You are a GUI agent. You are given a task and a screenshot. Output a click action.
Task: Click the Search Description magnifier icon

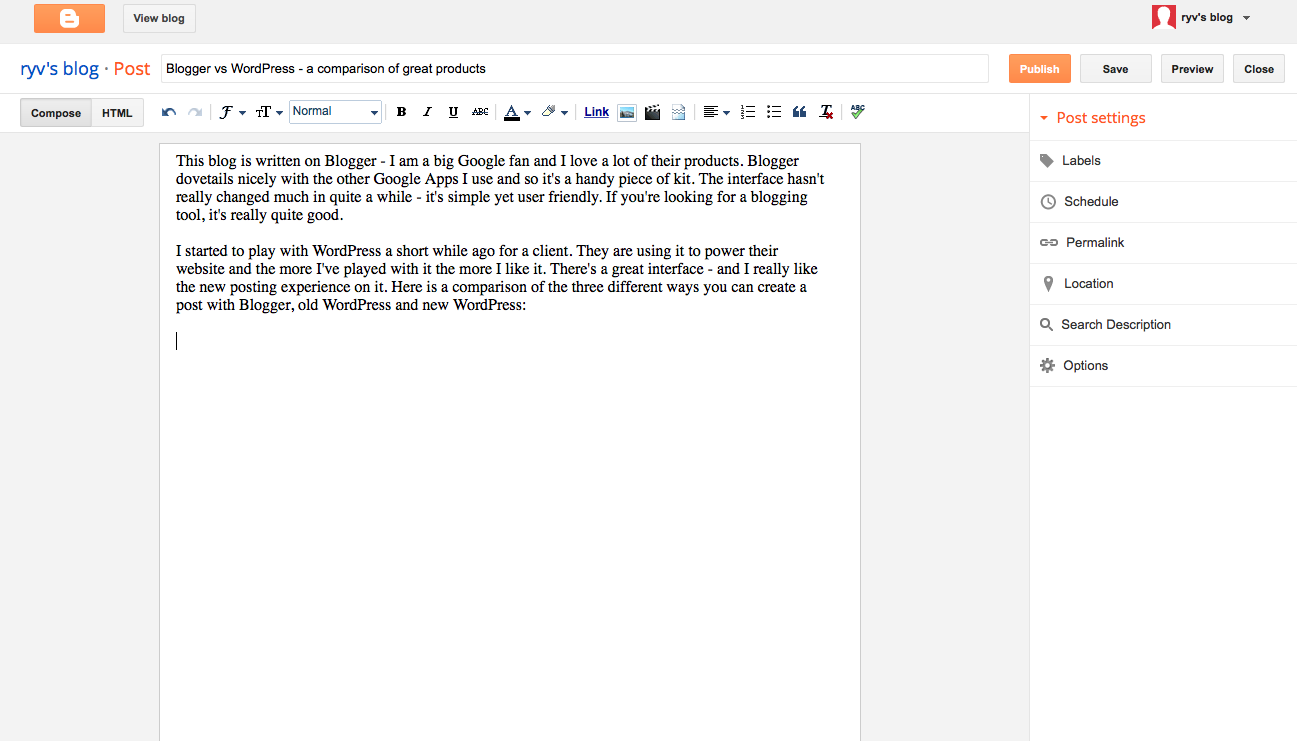click(1047, 325)
